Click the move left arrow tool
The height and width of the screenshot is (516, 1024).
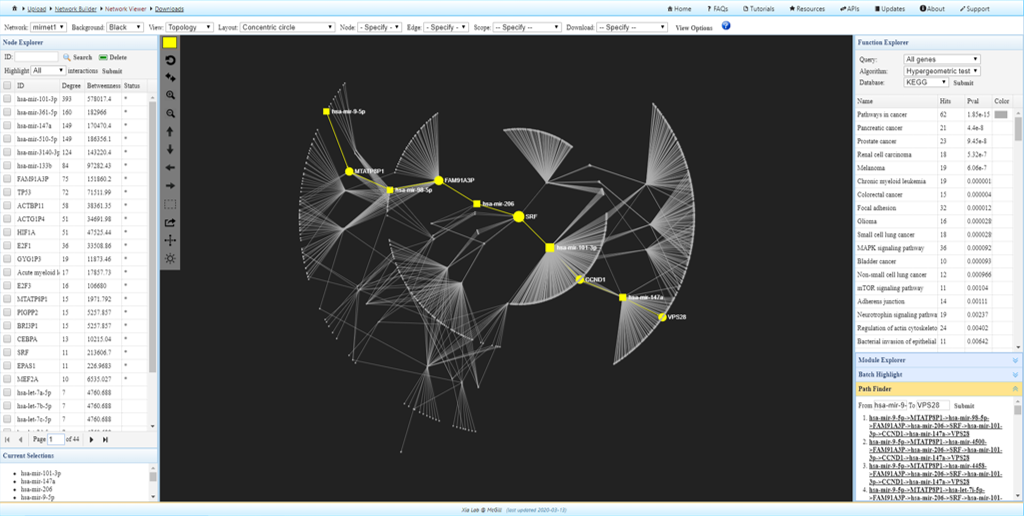[x=171, y=167]
